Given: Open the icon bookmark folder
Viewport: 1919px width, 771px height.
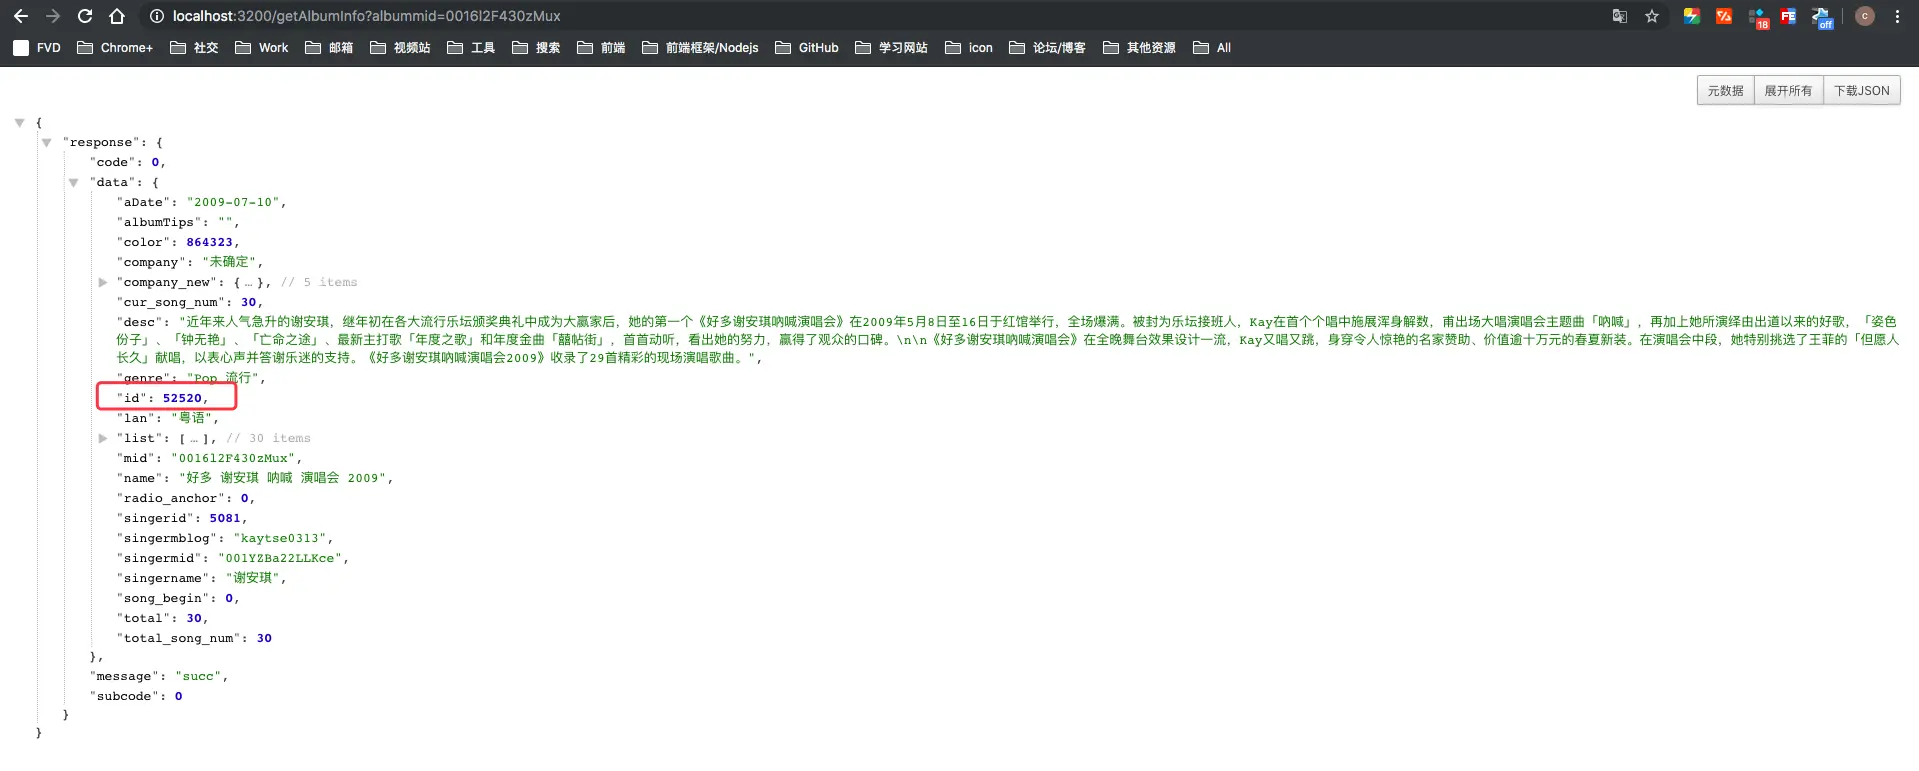Looking at the screenshot, I should pyautogui.click(x=969, y=47).
